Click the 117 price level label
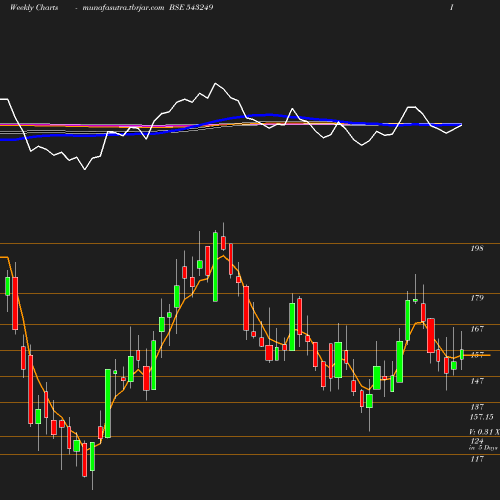The height and width of the screenshot is (500, 500). tap(477, 459)
